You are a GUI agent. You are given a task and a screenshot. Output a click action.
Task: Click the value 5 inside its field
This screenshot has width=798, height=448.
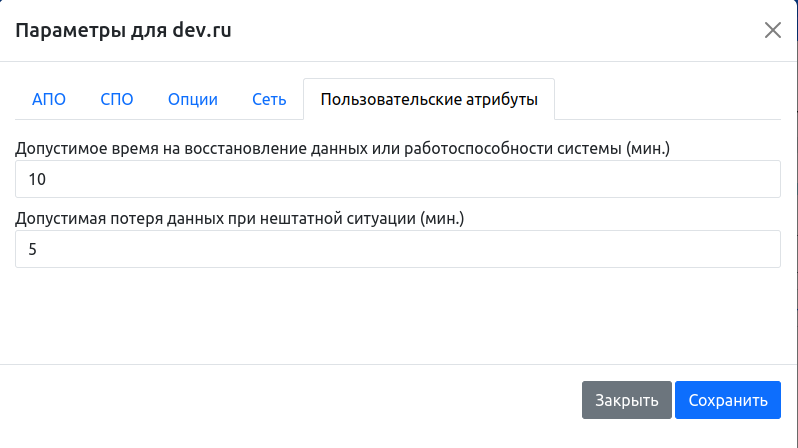point(33,249)
